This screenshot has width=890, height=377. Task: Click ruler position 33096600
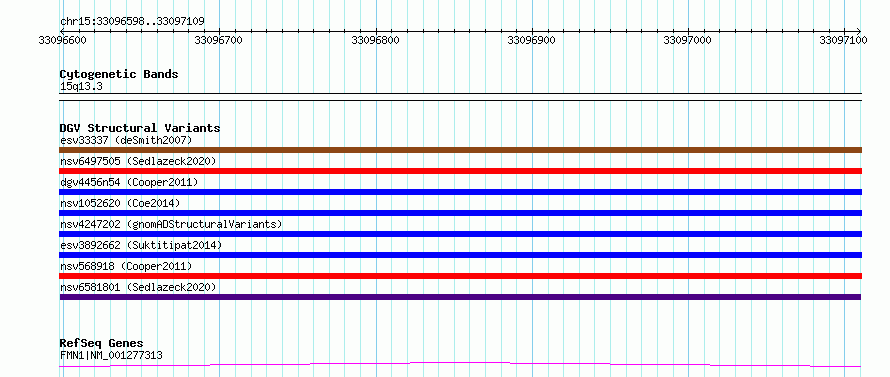(62, 40)
